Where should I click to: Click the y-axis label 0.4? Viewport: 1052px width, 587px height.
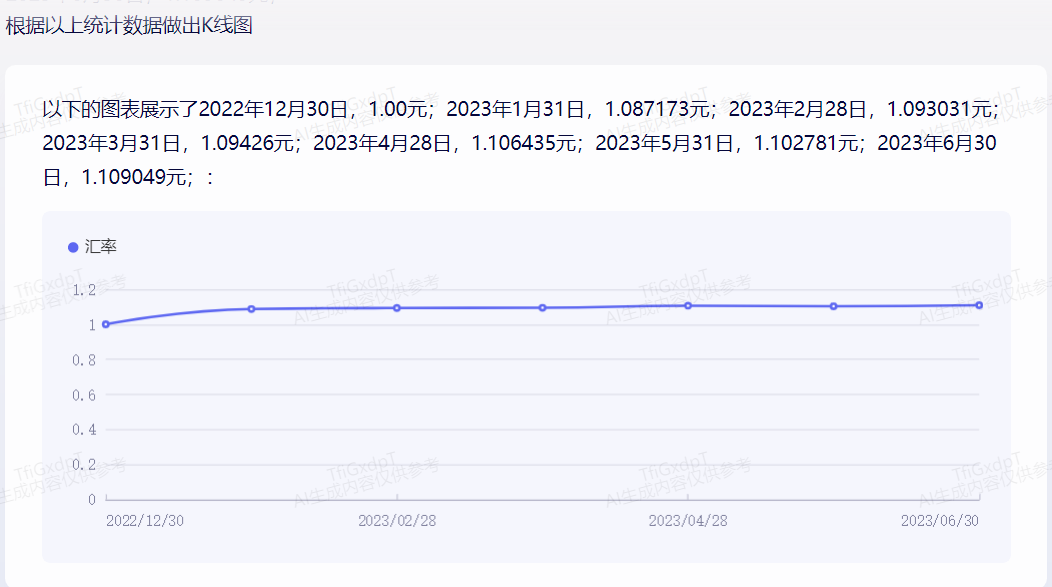(x=84, y=429)
